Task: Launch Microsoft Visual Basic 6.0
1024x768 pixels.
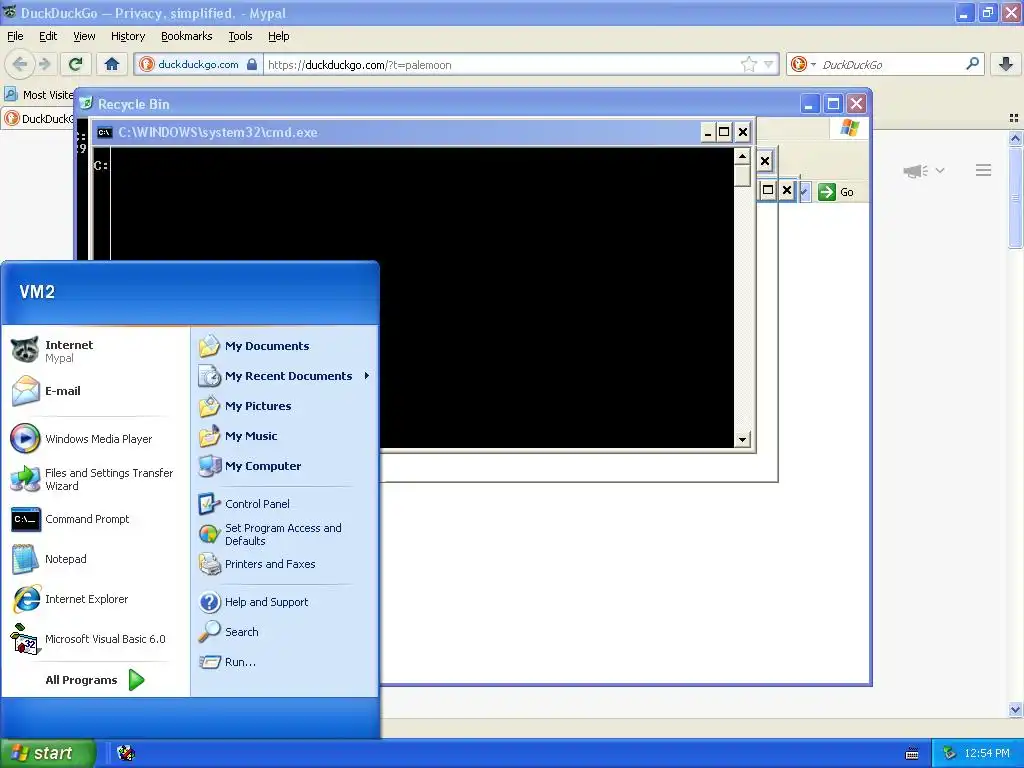Action: pyautogui.click(x=95, y=639)
